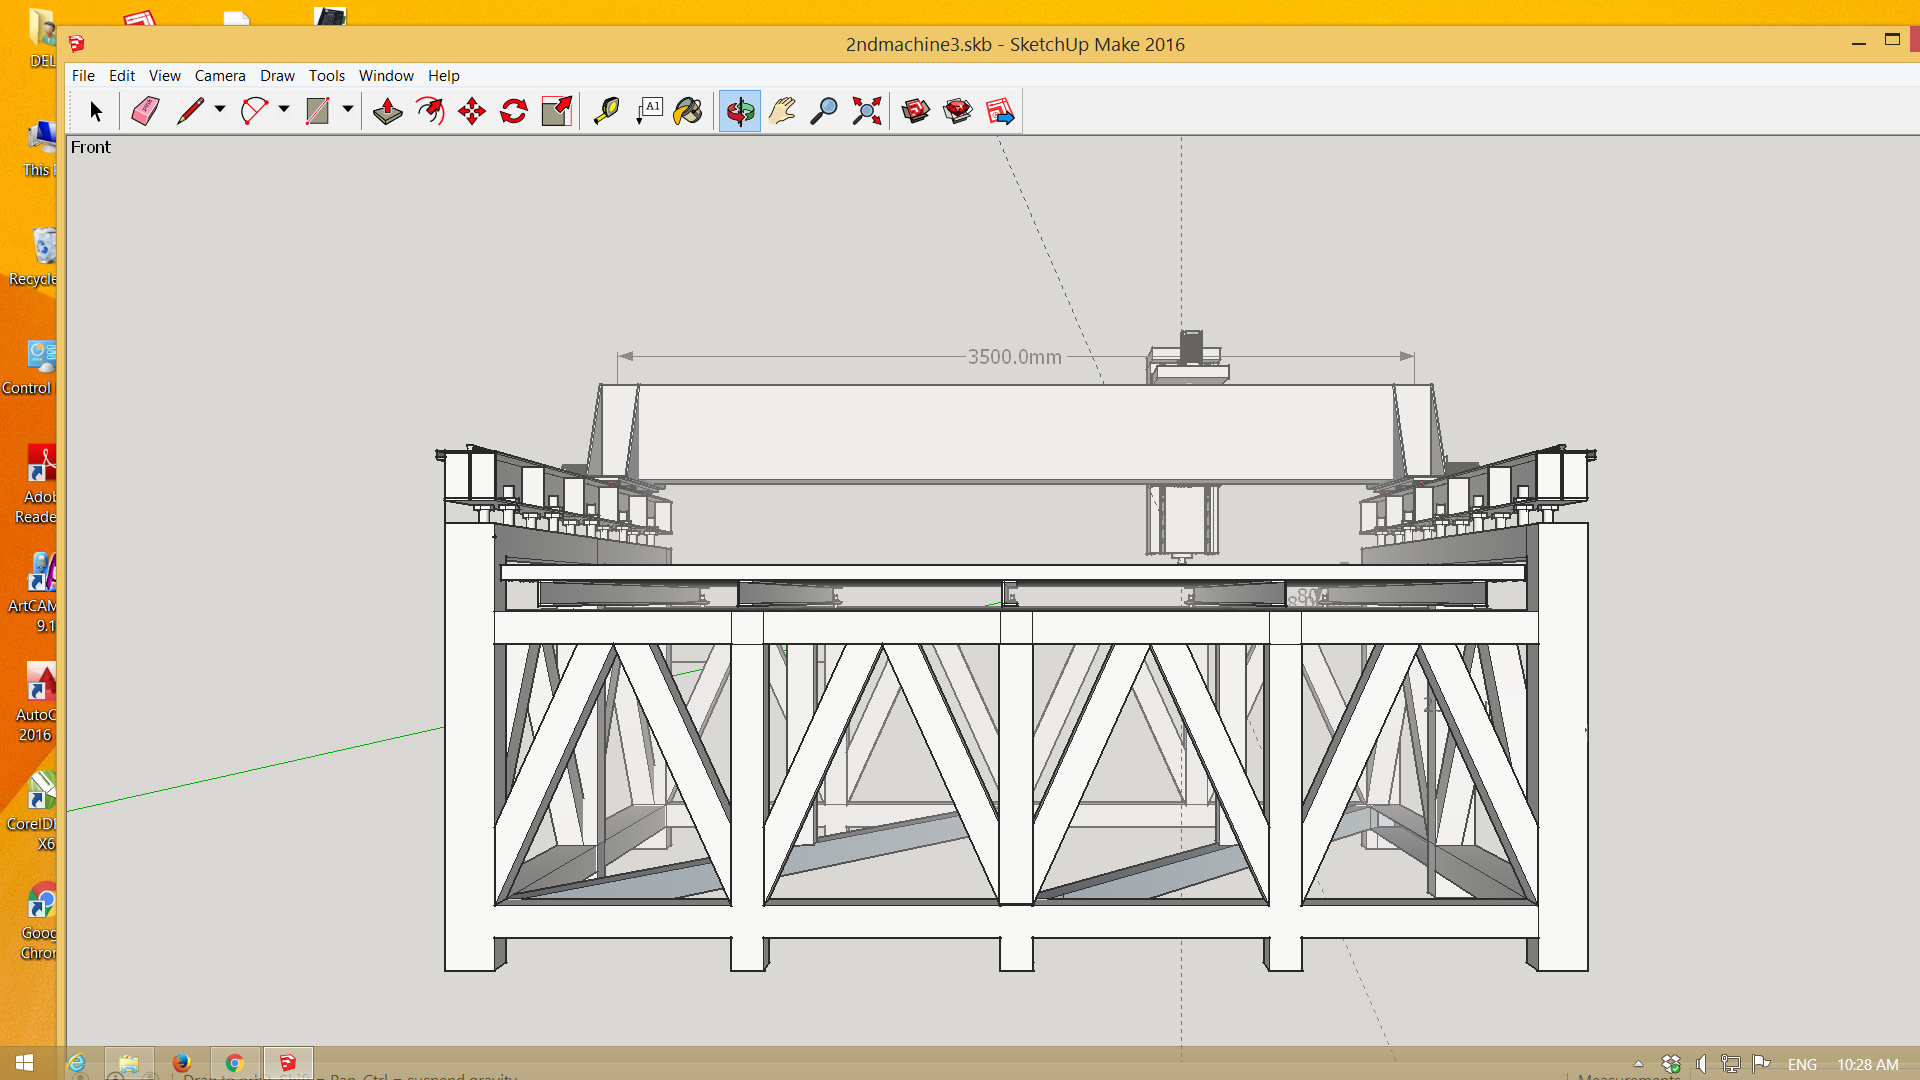Pick the Tape Measure tool
The image size is (1920, 1080).
pos(606,111)
